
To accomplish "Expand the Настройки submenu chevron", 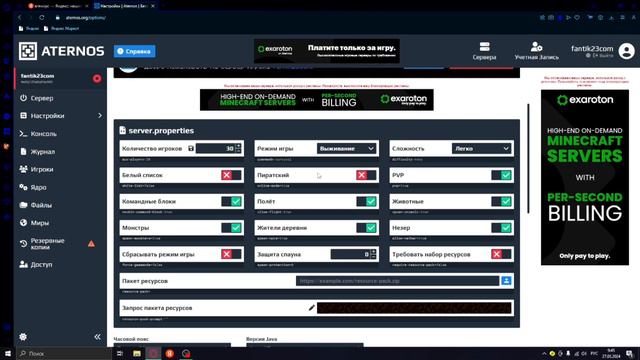I will [100, 116].
